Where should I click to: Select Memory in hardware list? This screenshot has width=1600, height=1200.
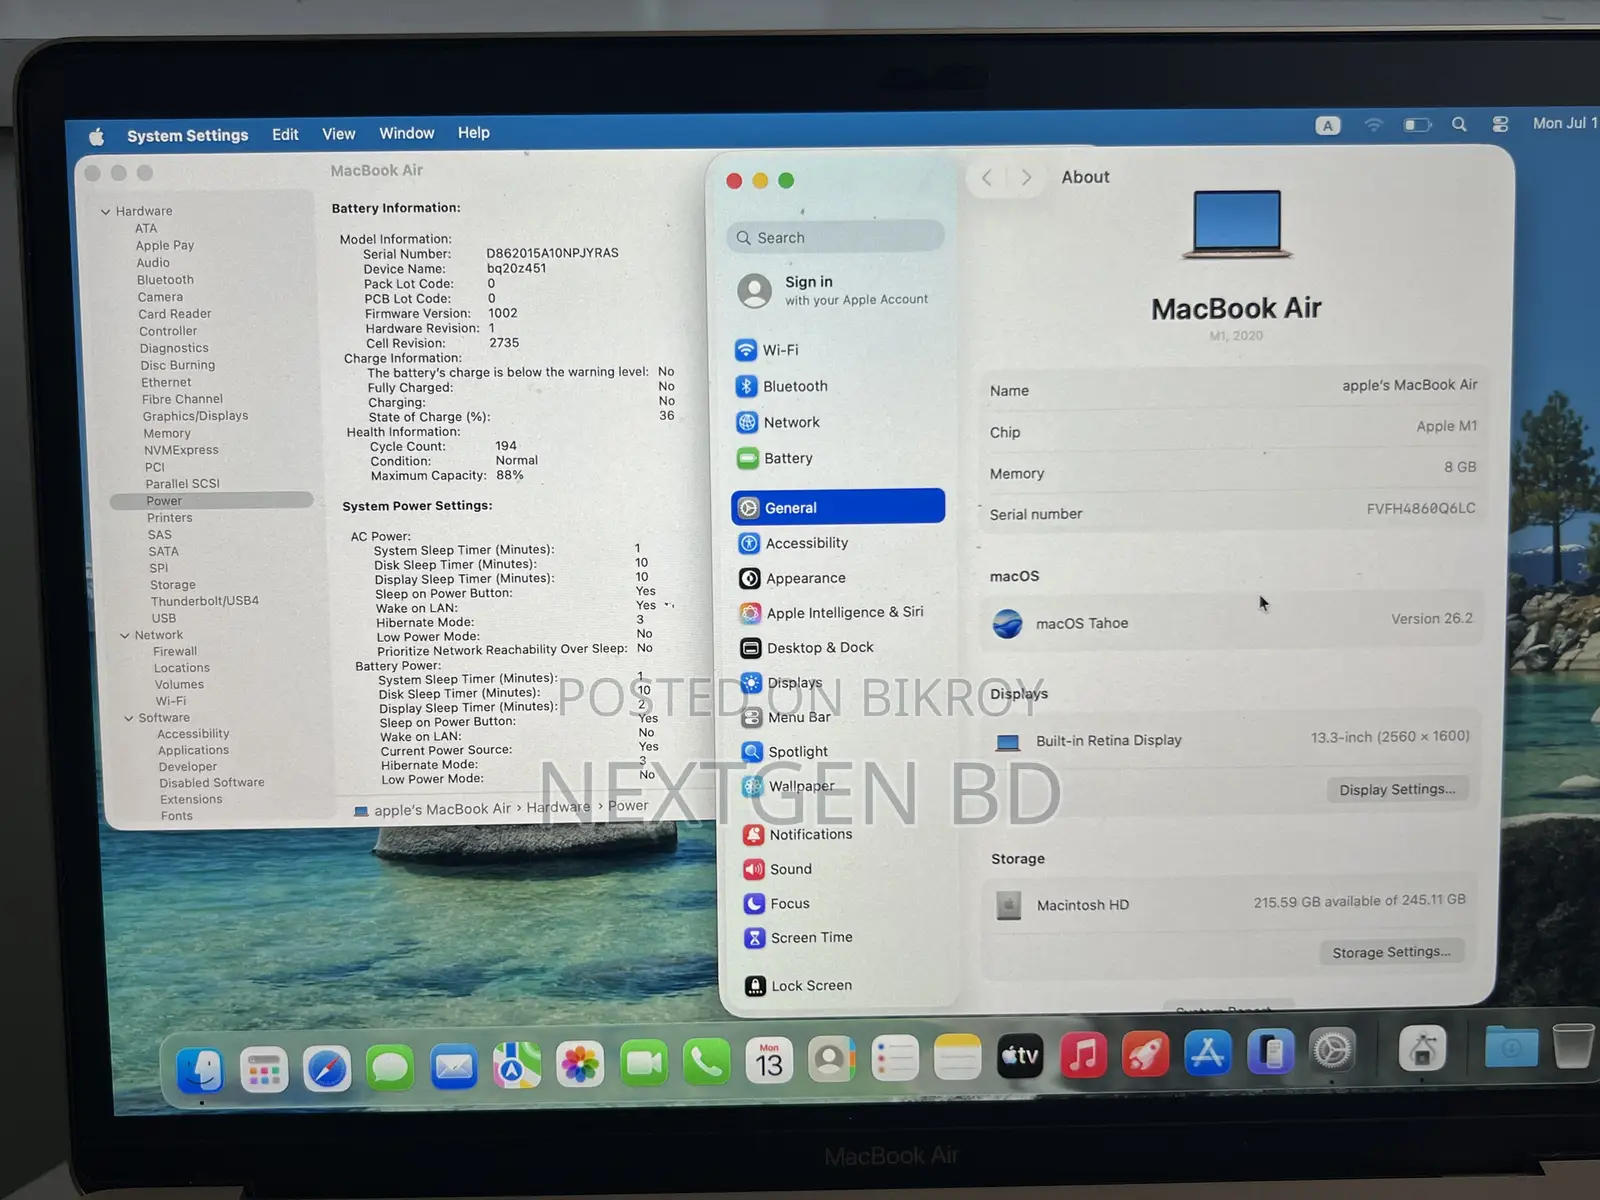click(166, 433)
